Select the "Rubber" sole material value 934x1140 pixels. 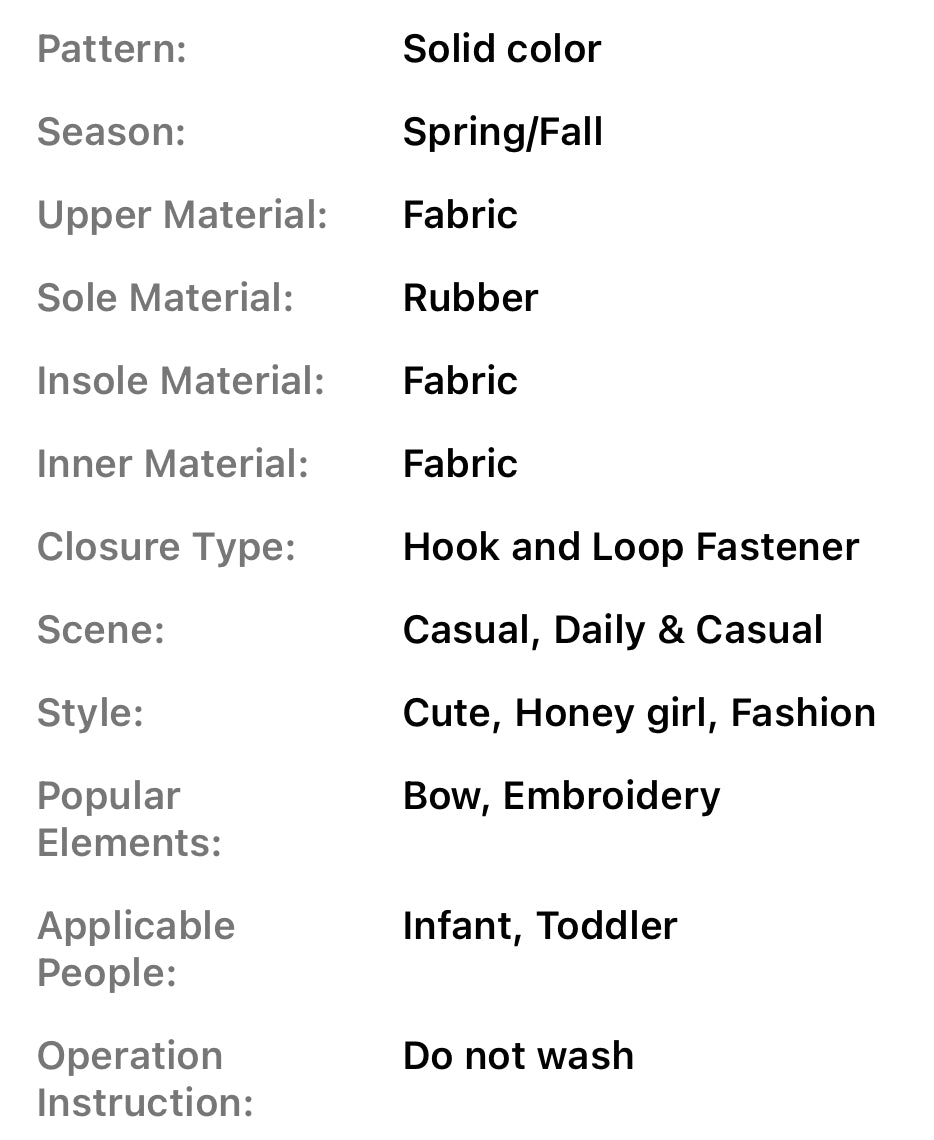point(470,298)
